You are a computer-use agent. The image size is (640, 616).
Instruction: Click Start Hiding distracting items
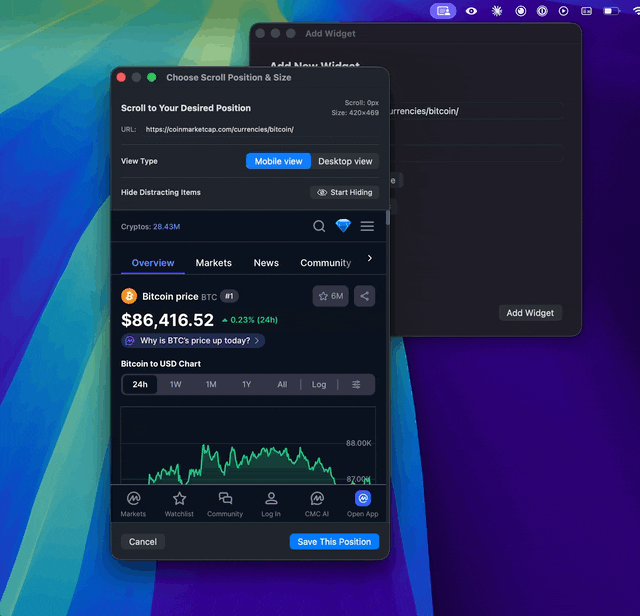pos(344,192)
